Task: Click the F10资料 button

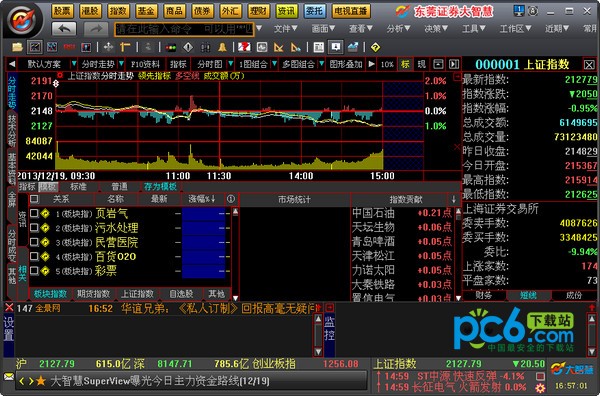Action: click(x=145, y=64)
